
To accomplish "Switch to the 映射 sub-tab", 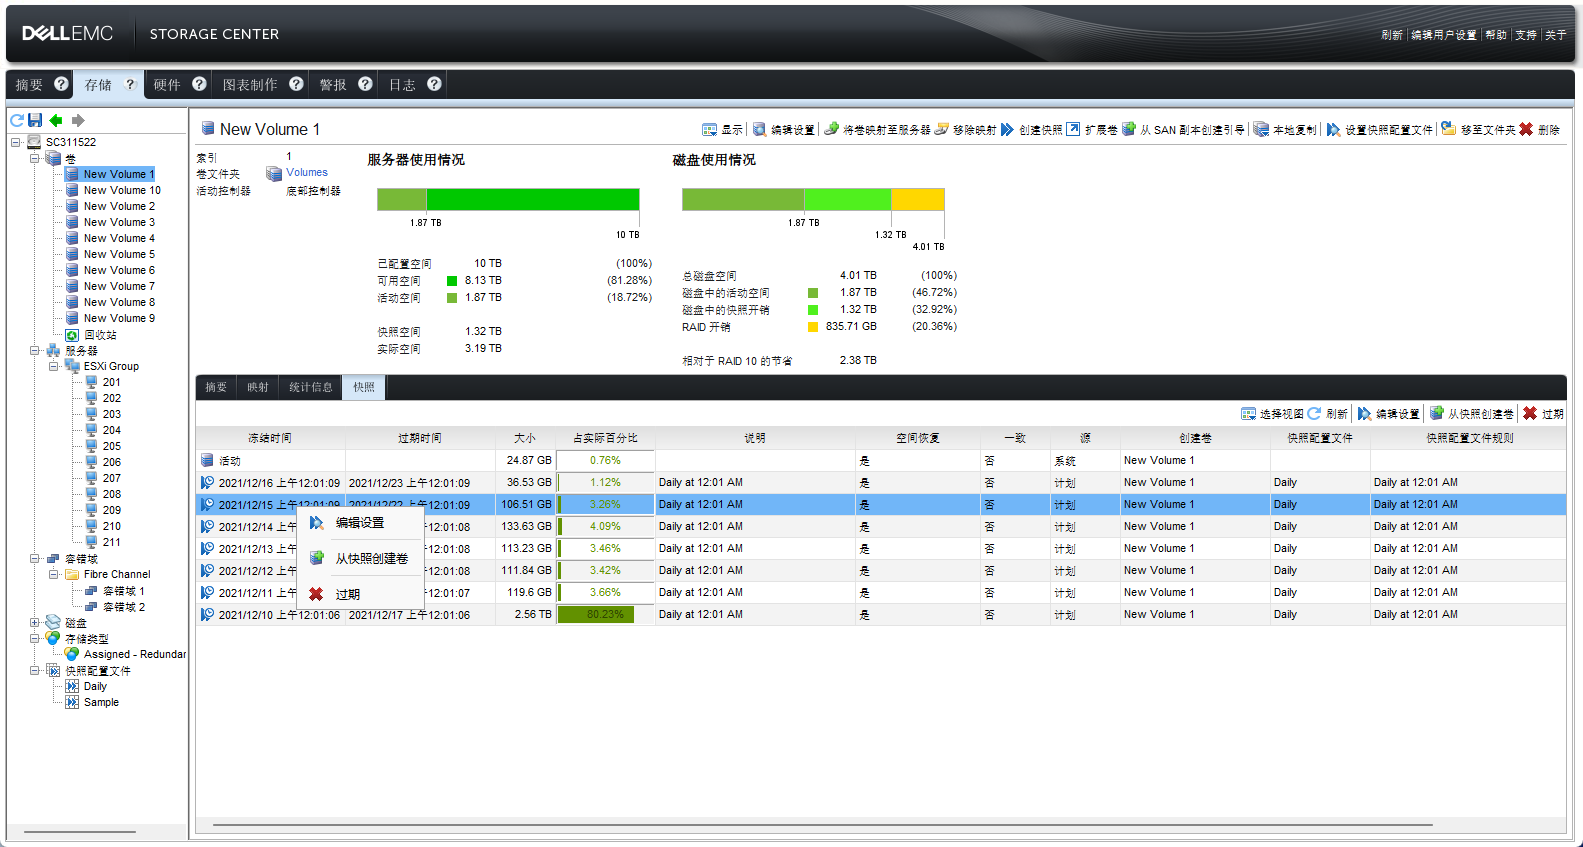I will pos(258,387).
